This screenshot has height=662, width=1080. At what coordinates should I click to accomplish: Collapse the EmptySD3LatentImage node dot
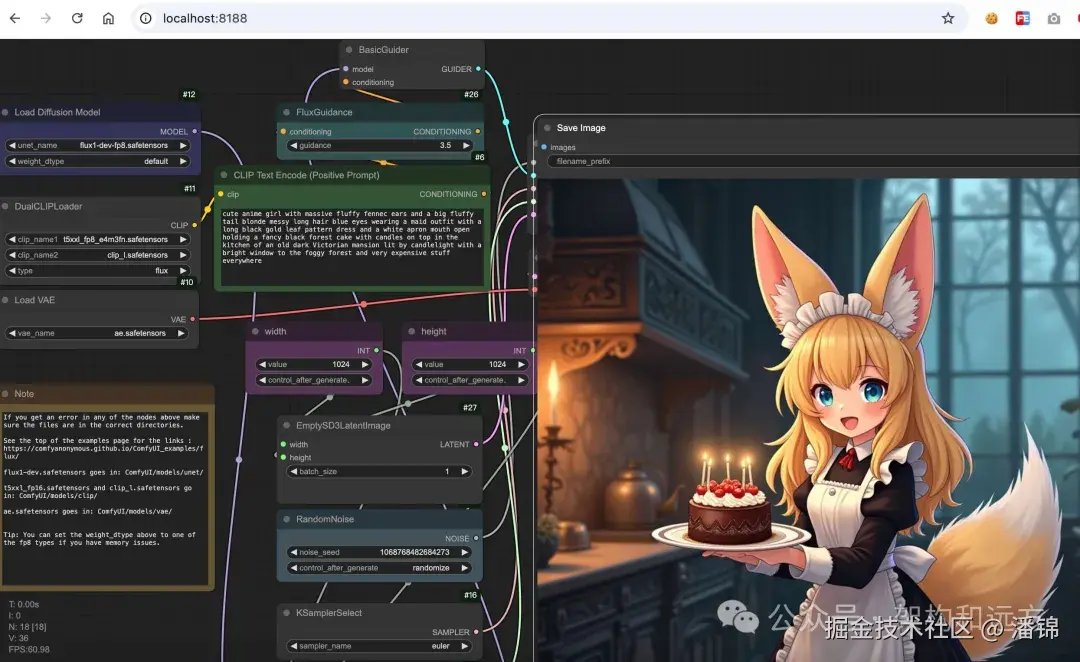287,425
